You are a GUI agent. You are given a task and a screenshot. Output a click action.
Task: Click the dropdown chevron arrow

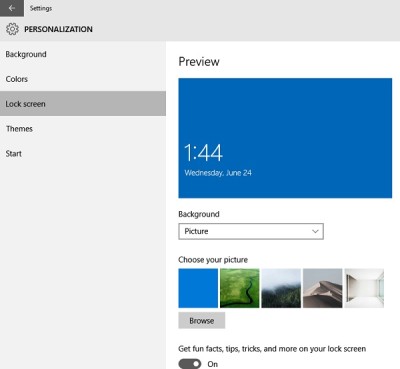[x=315, y=231]
